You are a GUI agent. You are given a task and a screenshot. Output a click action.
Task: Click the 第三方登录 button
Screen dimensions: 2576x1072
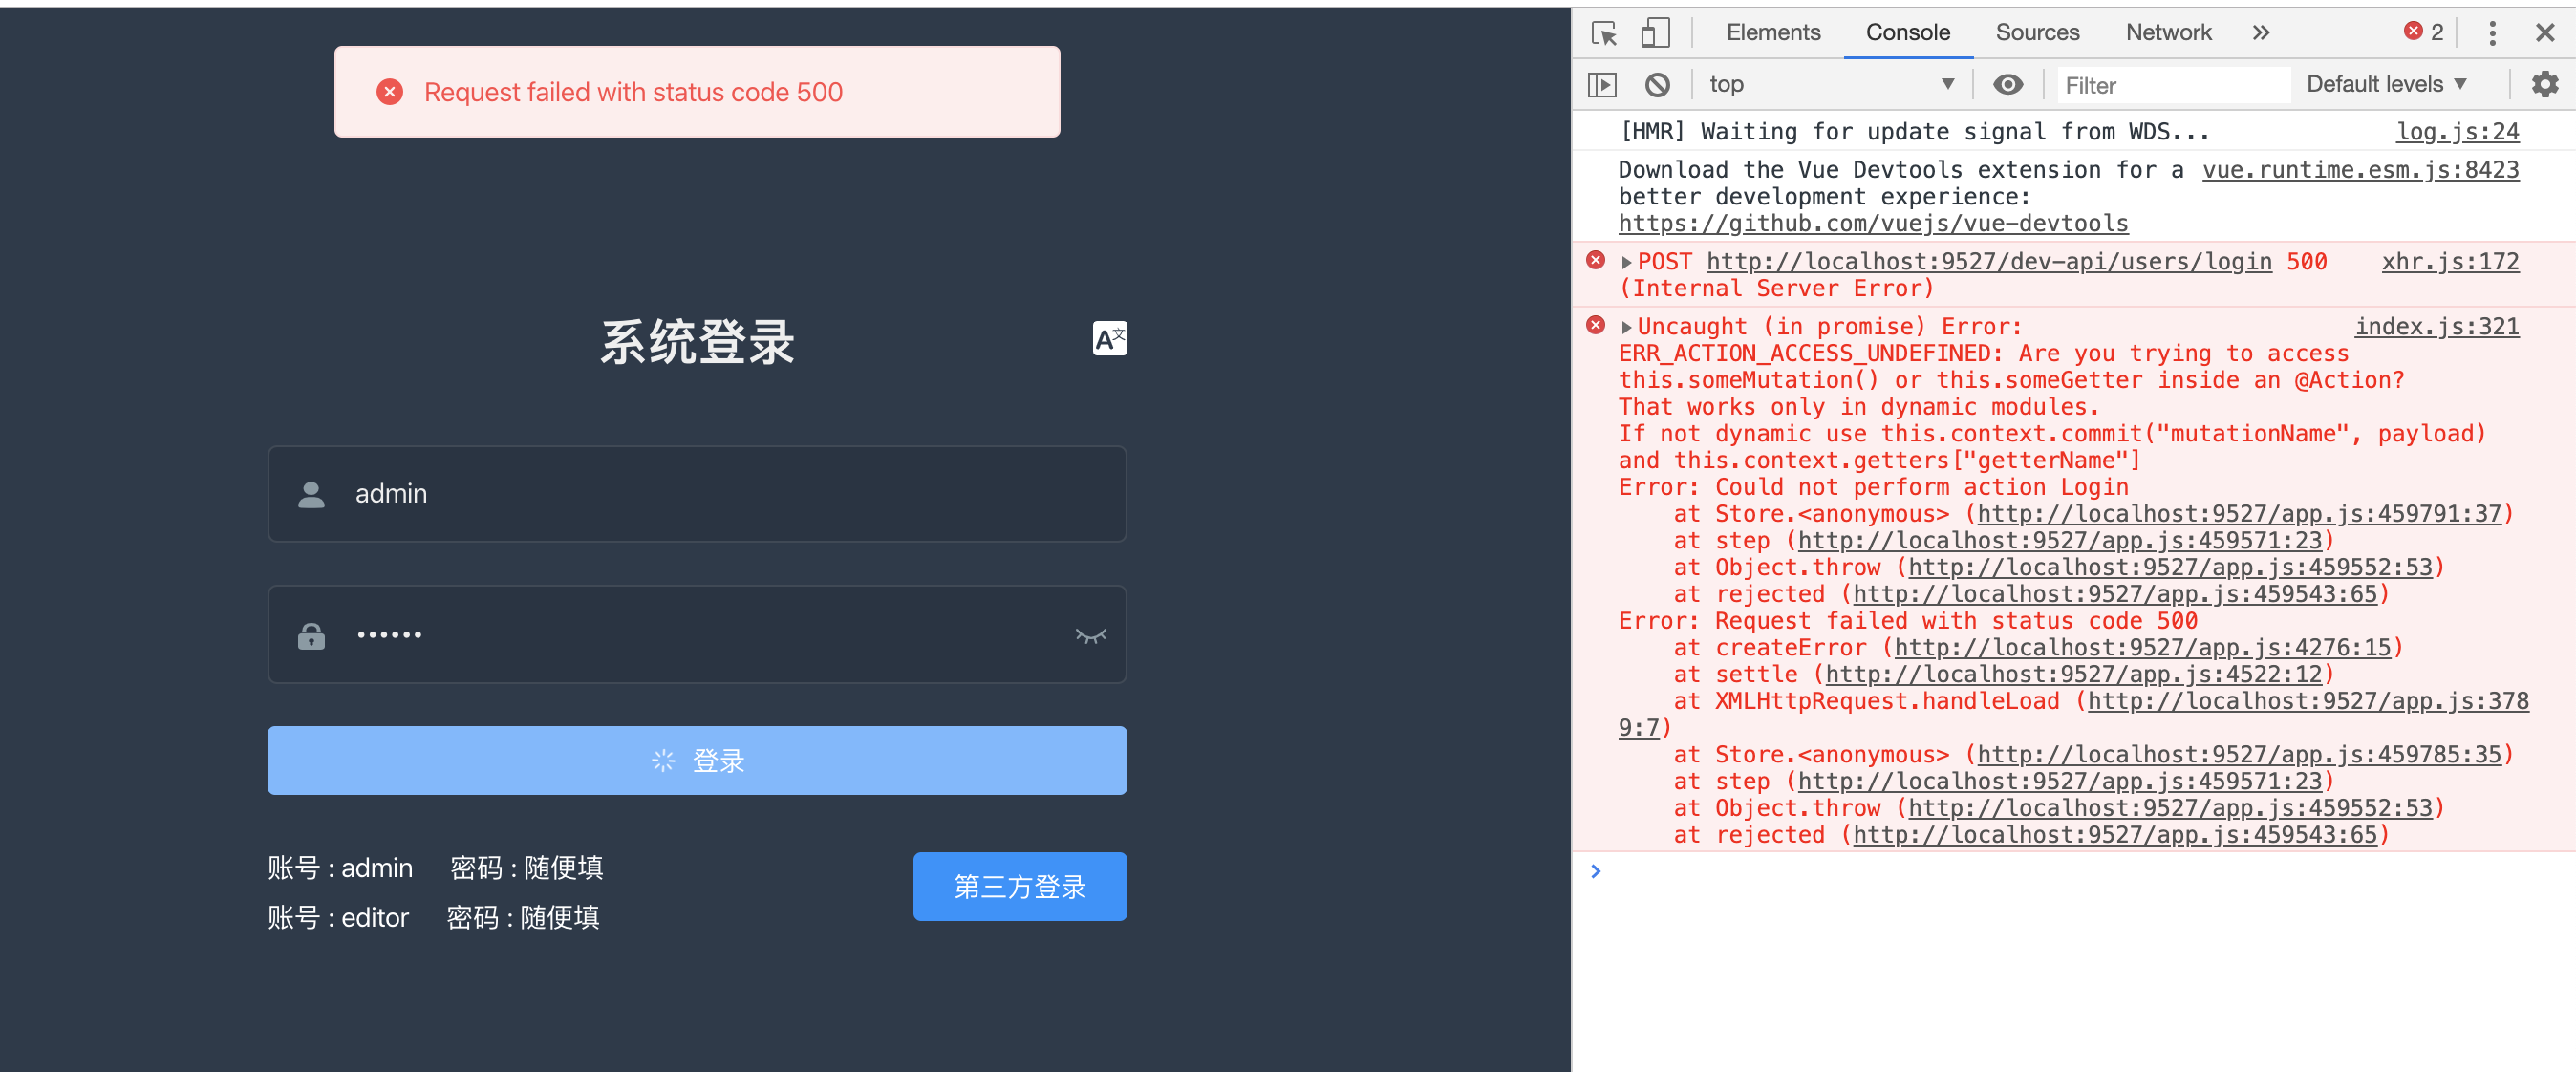coord(1019,886)
